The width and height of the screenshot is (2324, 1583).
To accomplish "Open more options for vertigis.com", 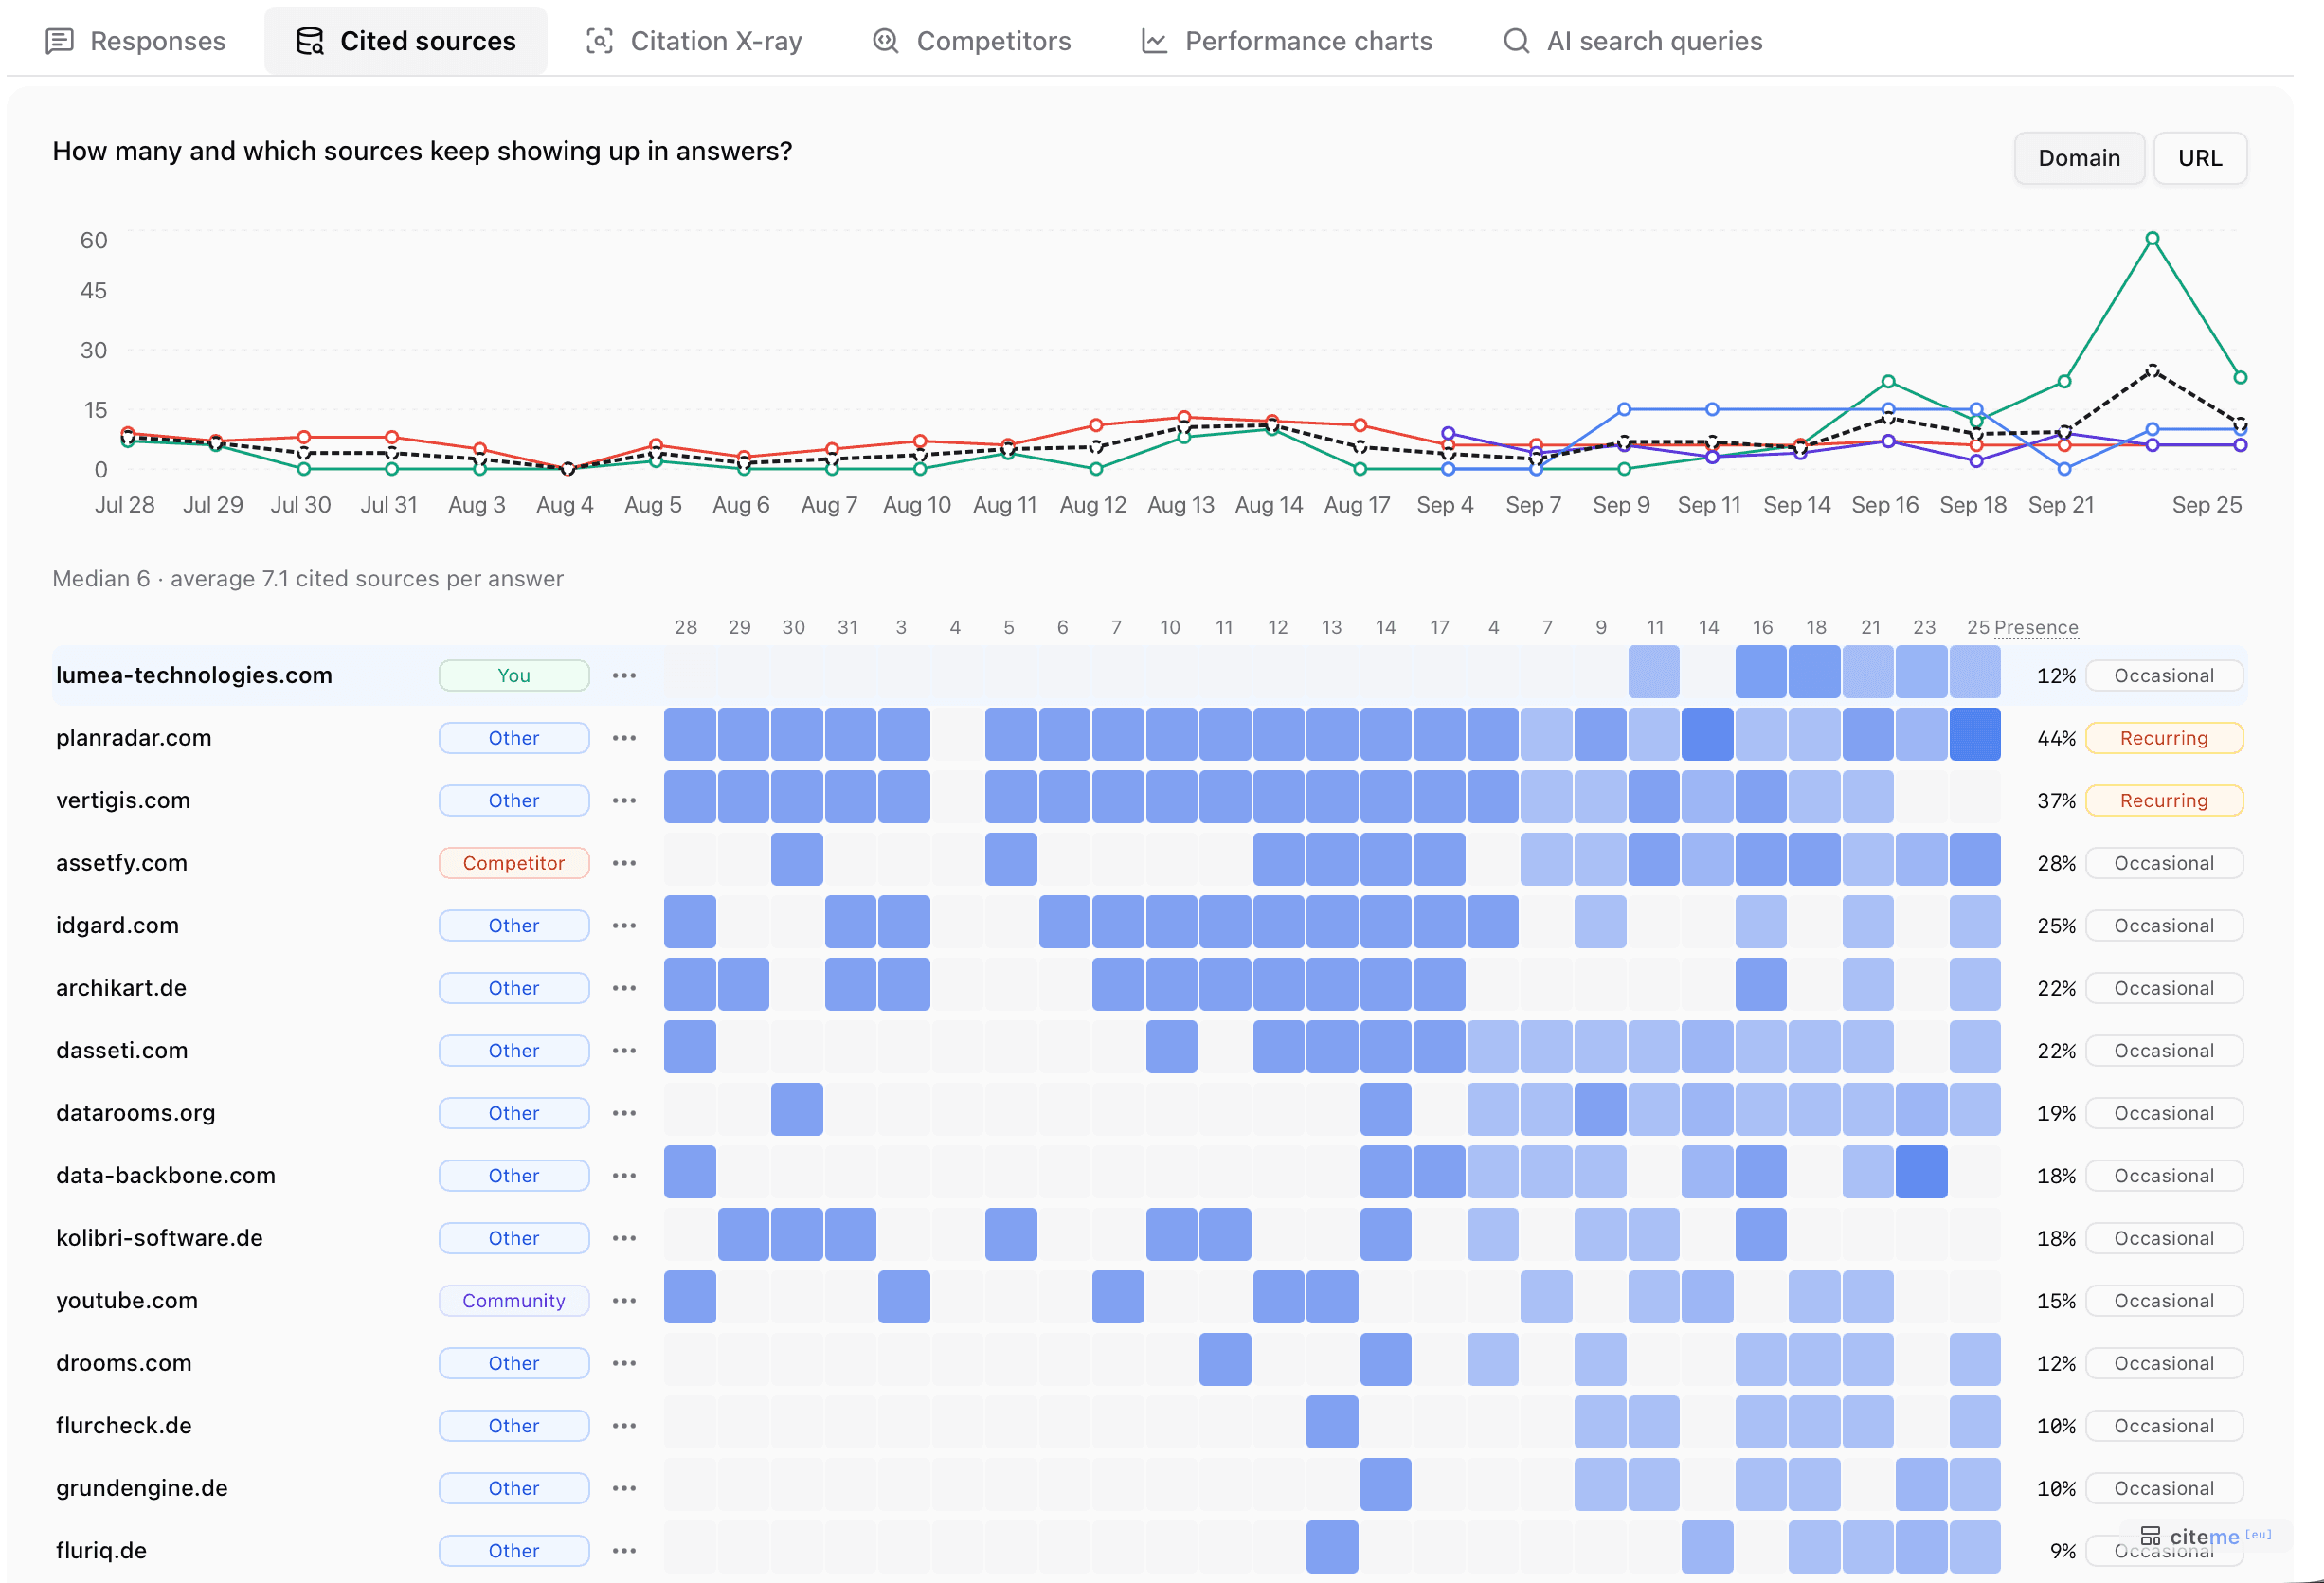I will [x=624, y=801].
